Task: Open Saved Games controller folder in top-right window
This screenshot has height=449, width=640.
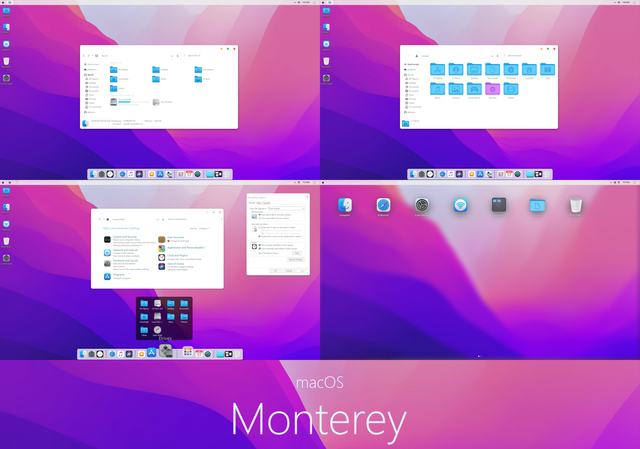Action: [x=474, y=89]
